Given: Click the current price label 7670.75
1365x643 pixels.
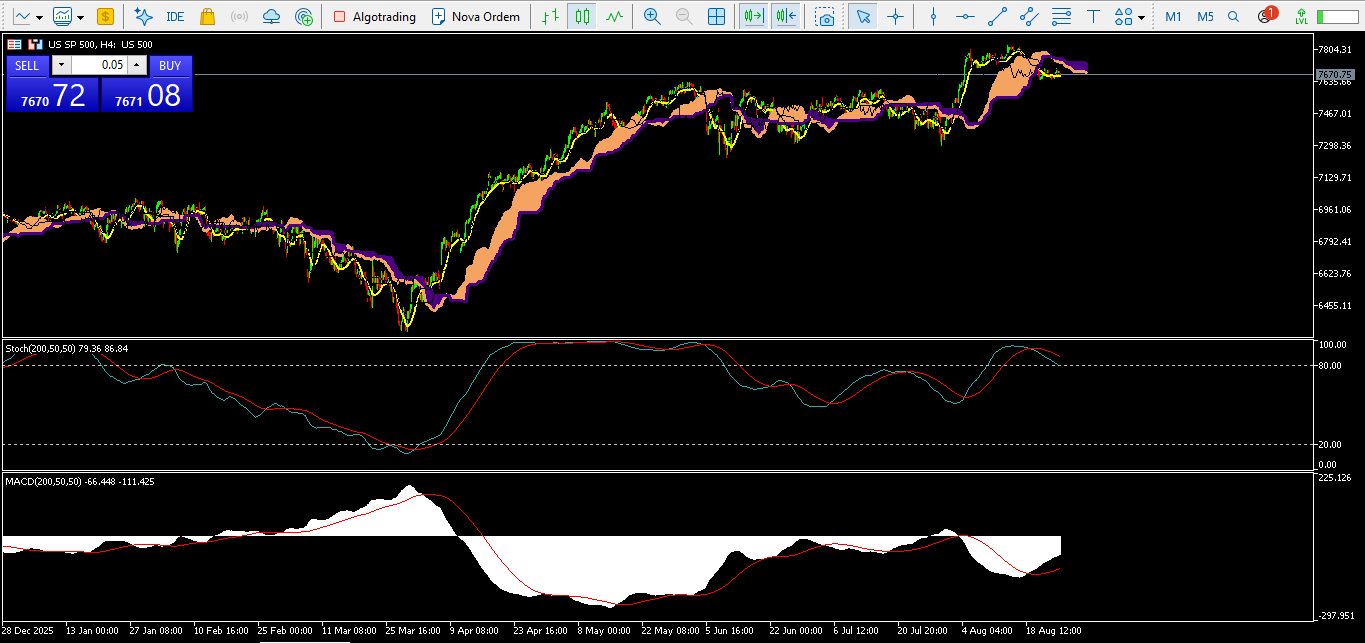Looking at the screenshot, I should coord(1335,75).
